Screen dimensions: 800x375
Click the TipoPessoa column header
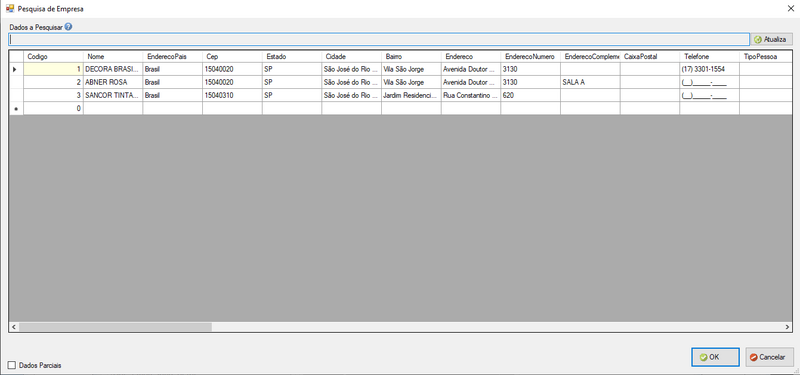click(x=765, y=57)
